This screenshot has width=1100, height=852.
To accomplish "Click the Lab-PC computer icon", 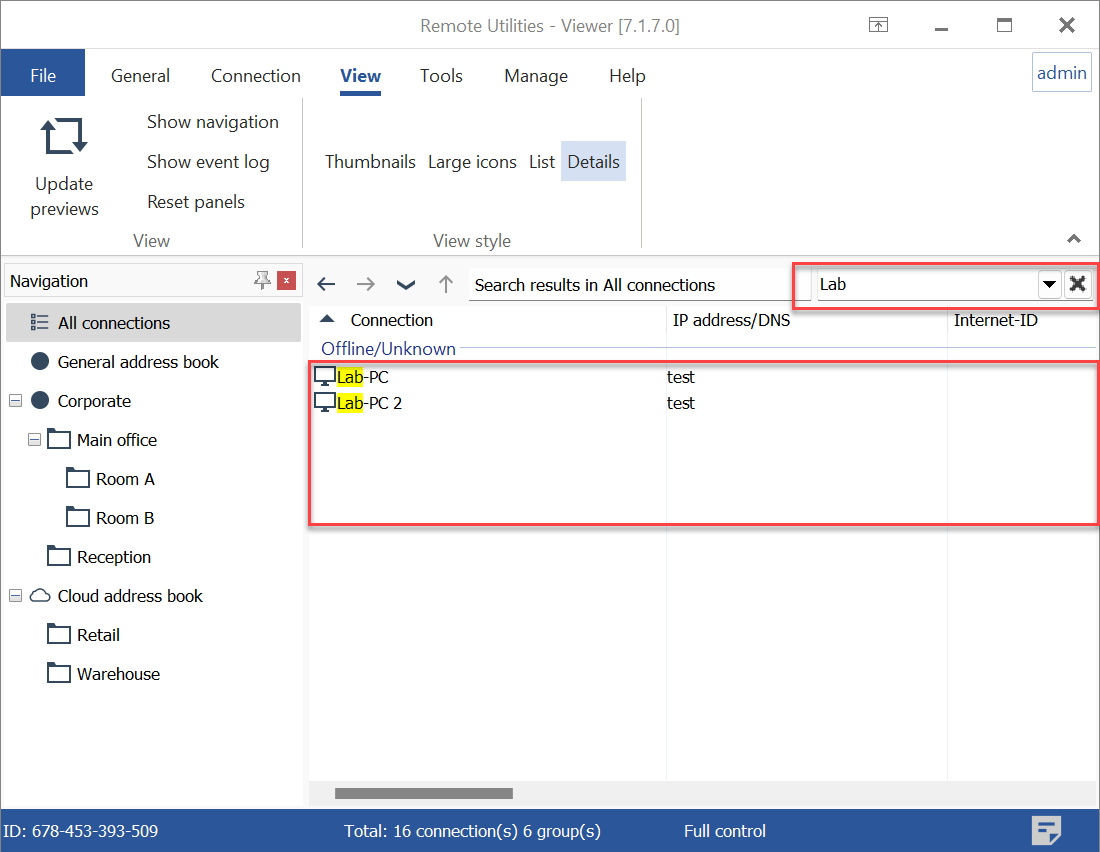I will click(x=324, y=375).
